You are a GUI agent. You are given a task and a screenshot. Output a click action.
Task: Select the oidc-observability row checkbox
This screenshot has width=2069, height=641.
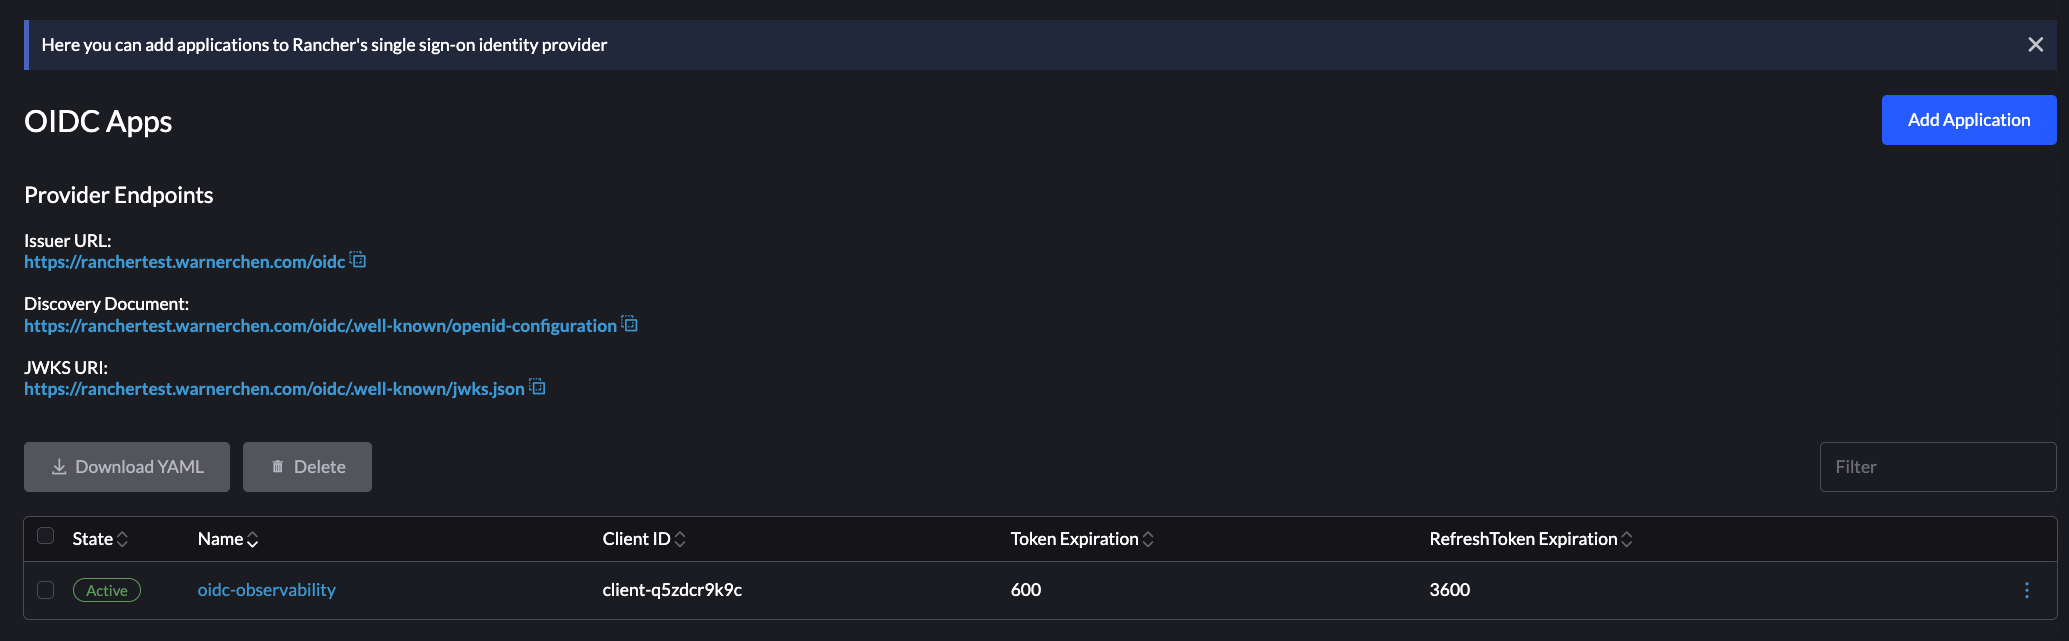coord(46,590)
